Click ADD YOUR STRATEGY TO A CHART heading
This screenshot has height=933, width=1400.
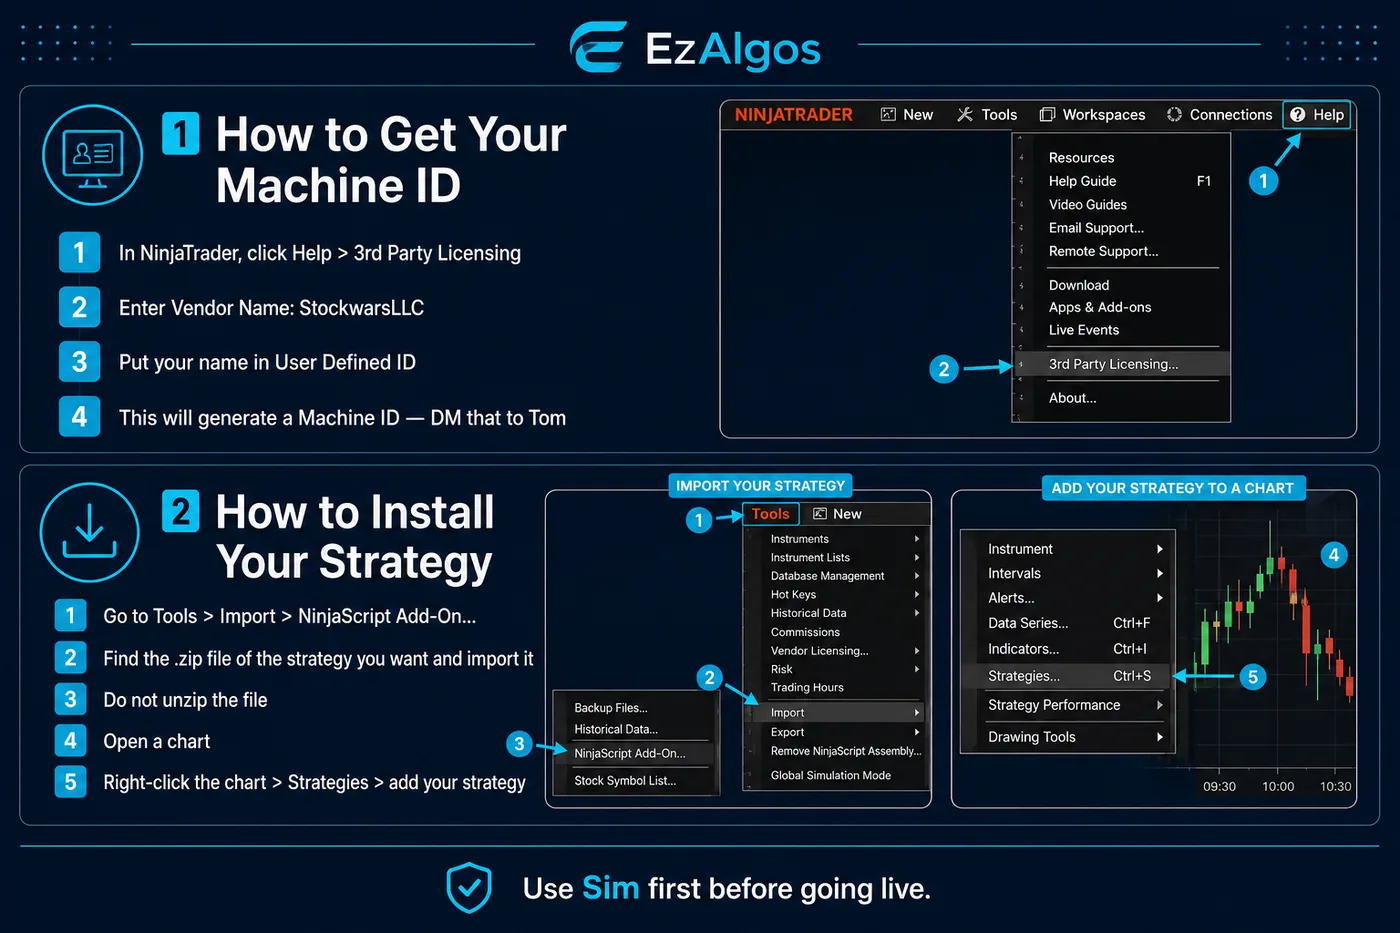tap(1172, 488)
